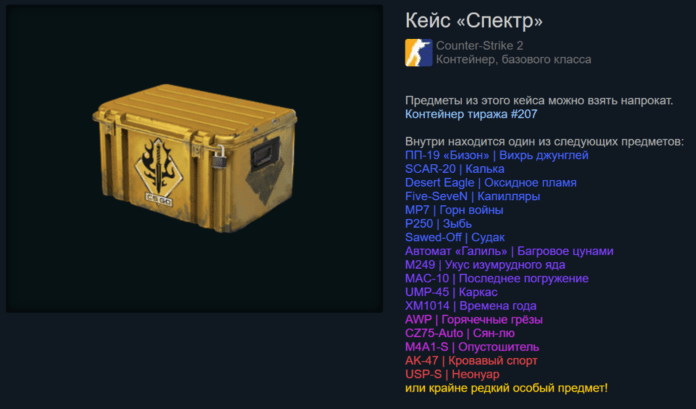Open MAC-10 | Последнее погружение
This screenshot has height=409, width=696.
(497, 279)
